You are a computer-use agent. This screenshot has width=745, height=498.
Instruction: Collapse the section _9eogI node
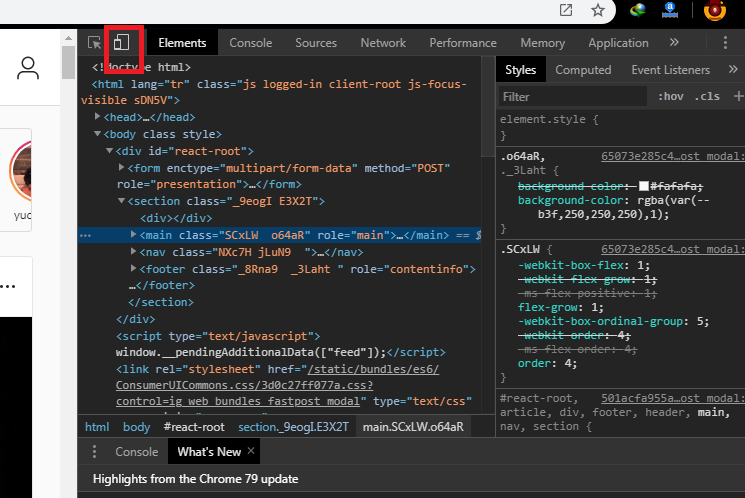coord(121,201)
